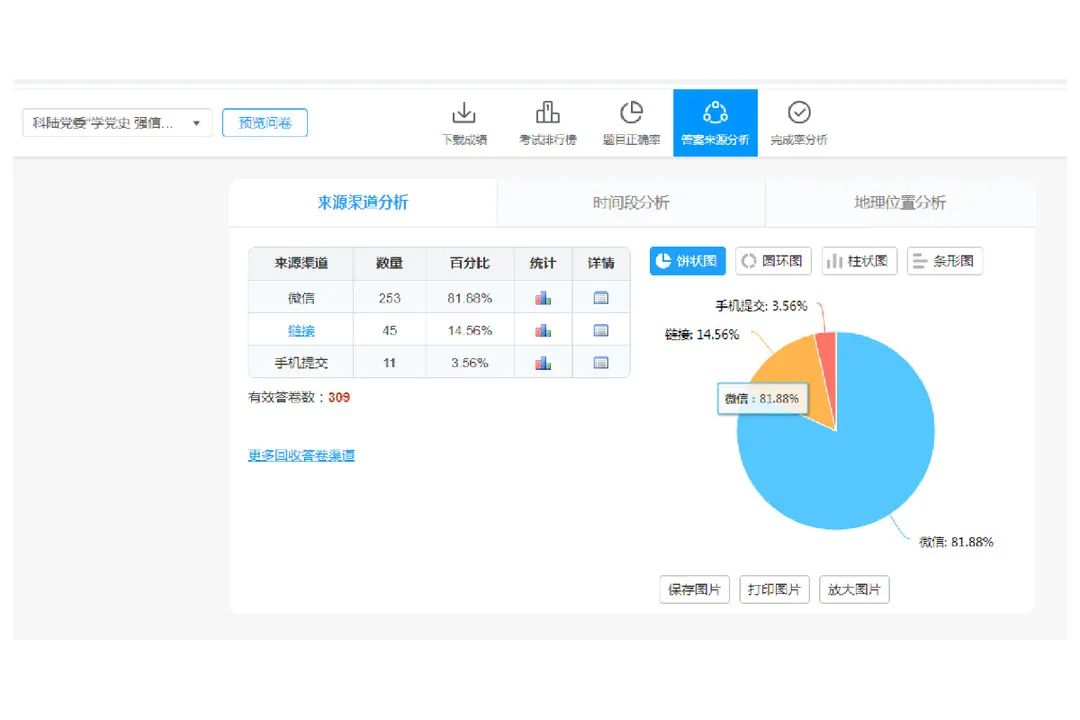Viewport: 1080px width, 720px height.
Task: Click the 预览问卷 button
Action: coord(265,123)
